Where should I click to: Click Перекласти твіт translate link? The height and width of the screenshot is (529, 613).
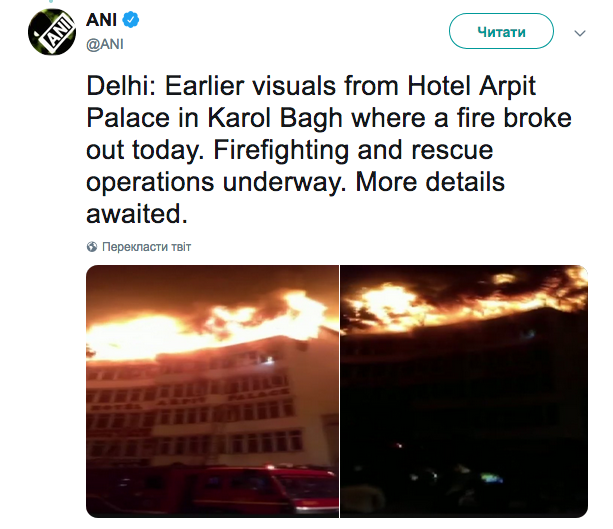(146, 247)
